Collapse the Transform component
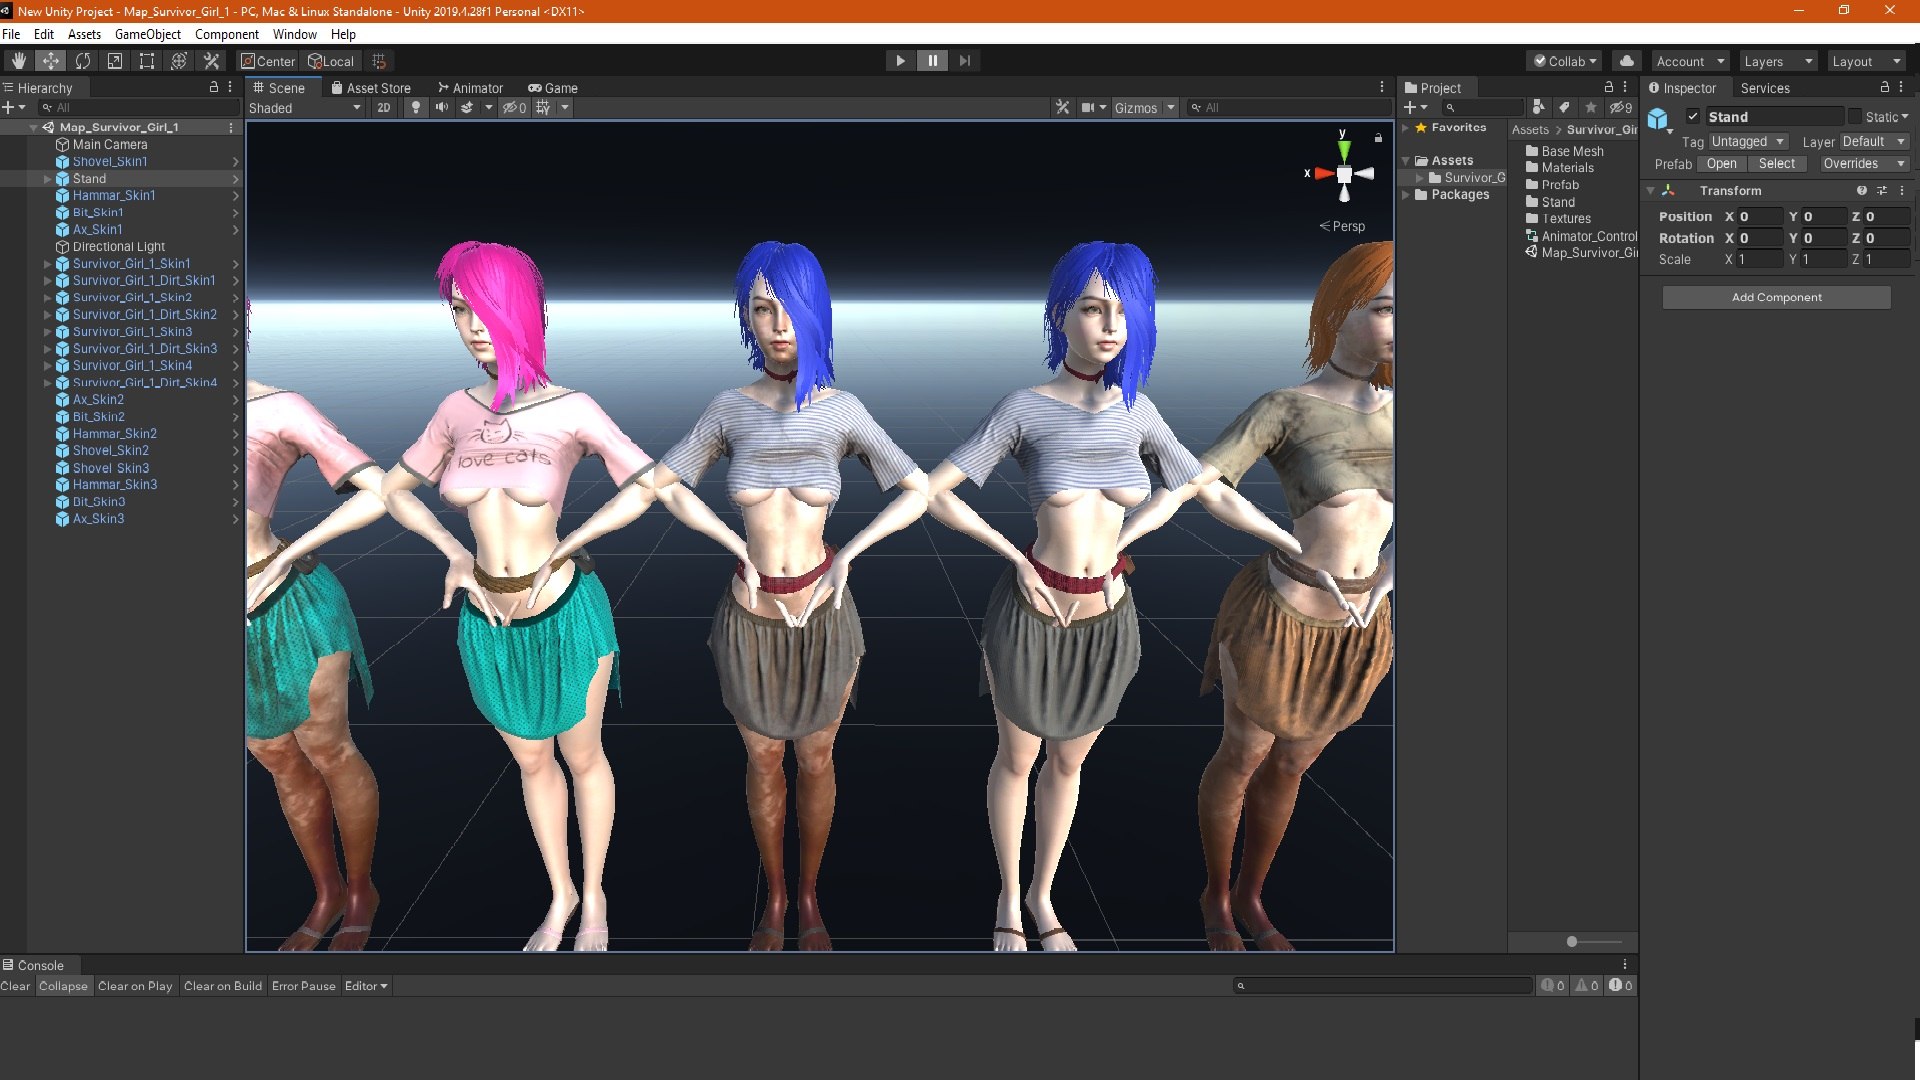 (x=1651, y=191)
